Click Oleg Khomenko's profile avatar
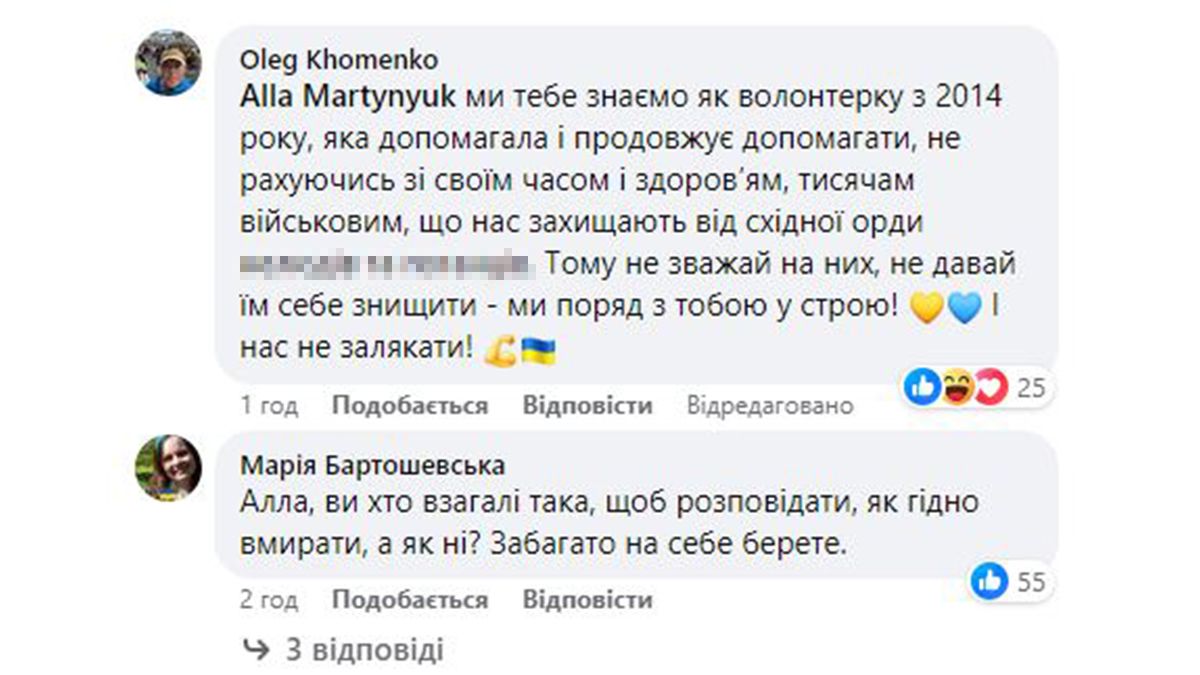This screenshot has width=1200, height=675. (x=169, y=62)
